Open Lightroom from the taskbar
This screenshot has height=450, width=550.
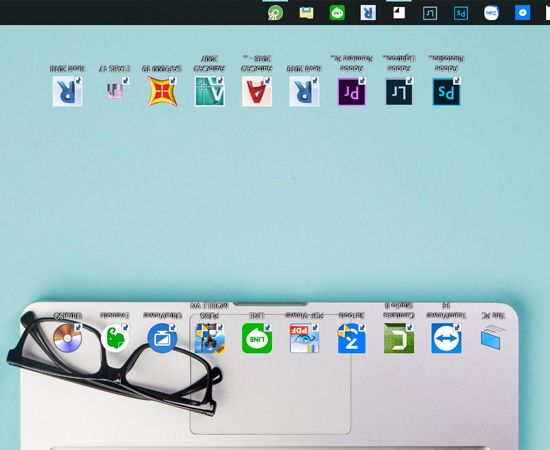(x=430, y=13)
